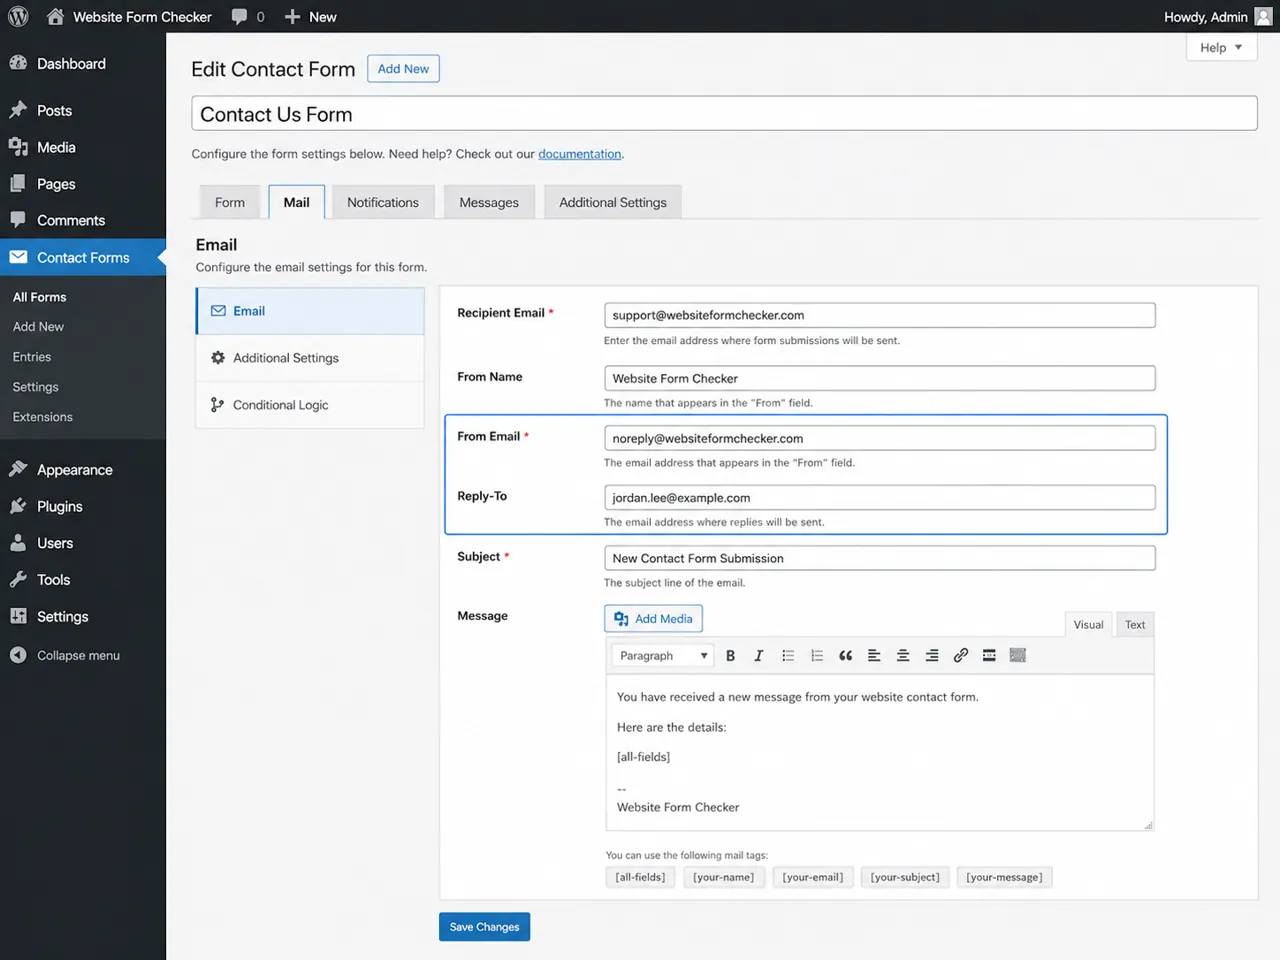This screenshot has width=1280, height=960.
Task: Open All Forms in submenu
Action: 40,297
